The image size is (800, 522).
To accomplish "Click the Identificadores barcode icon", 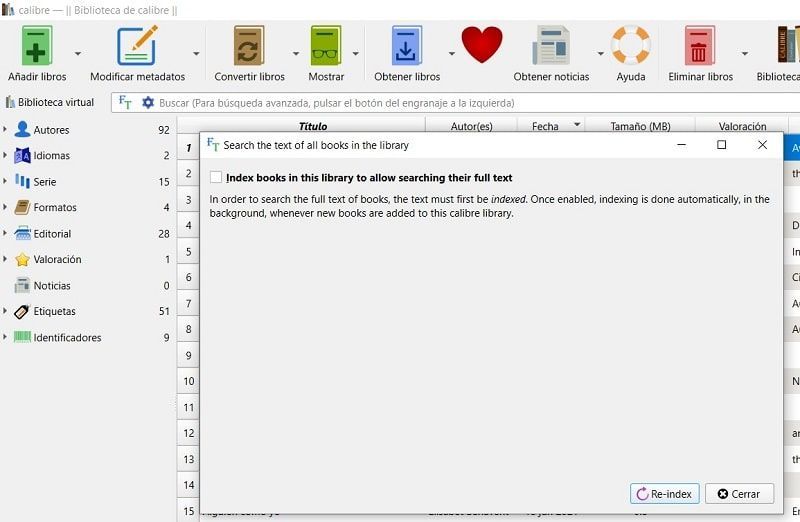I will pyautogui.click(x=22, y=337).
